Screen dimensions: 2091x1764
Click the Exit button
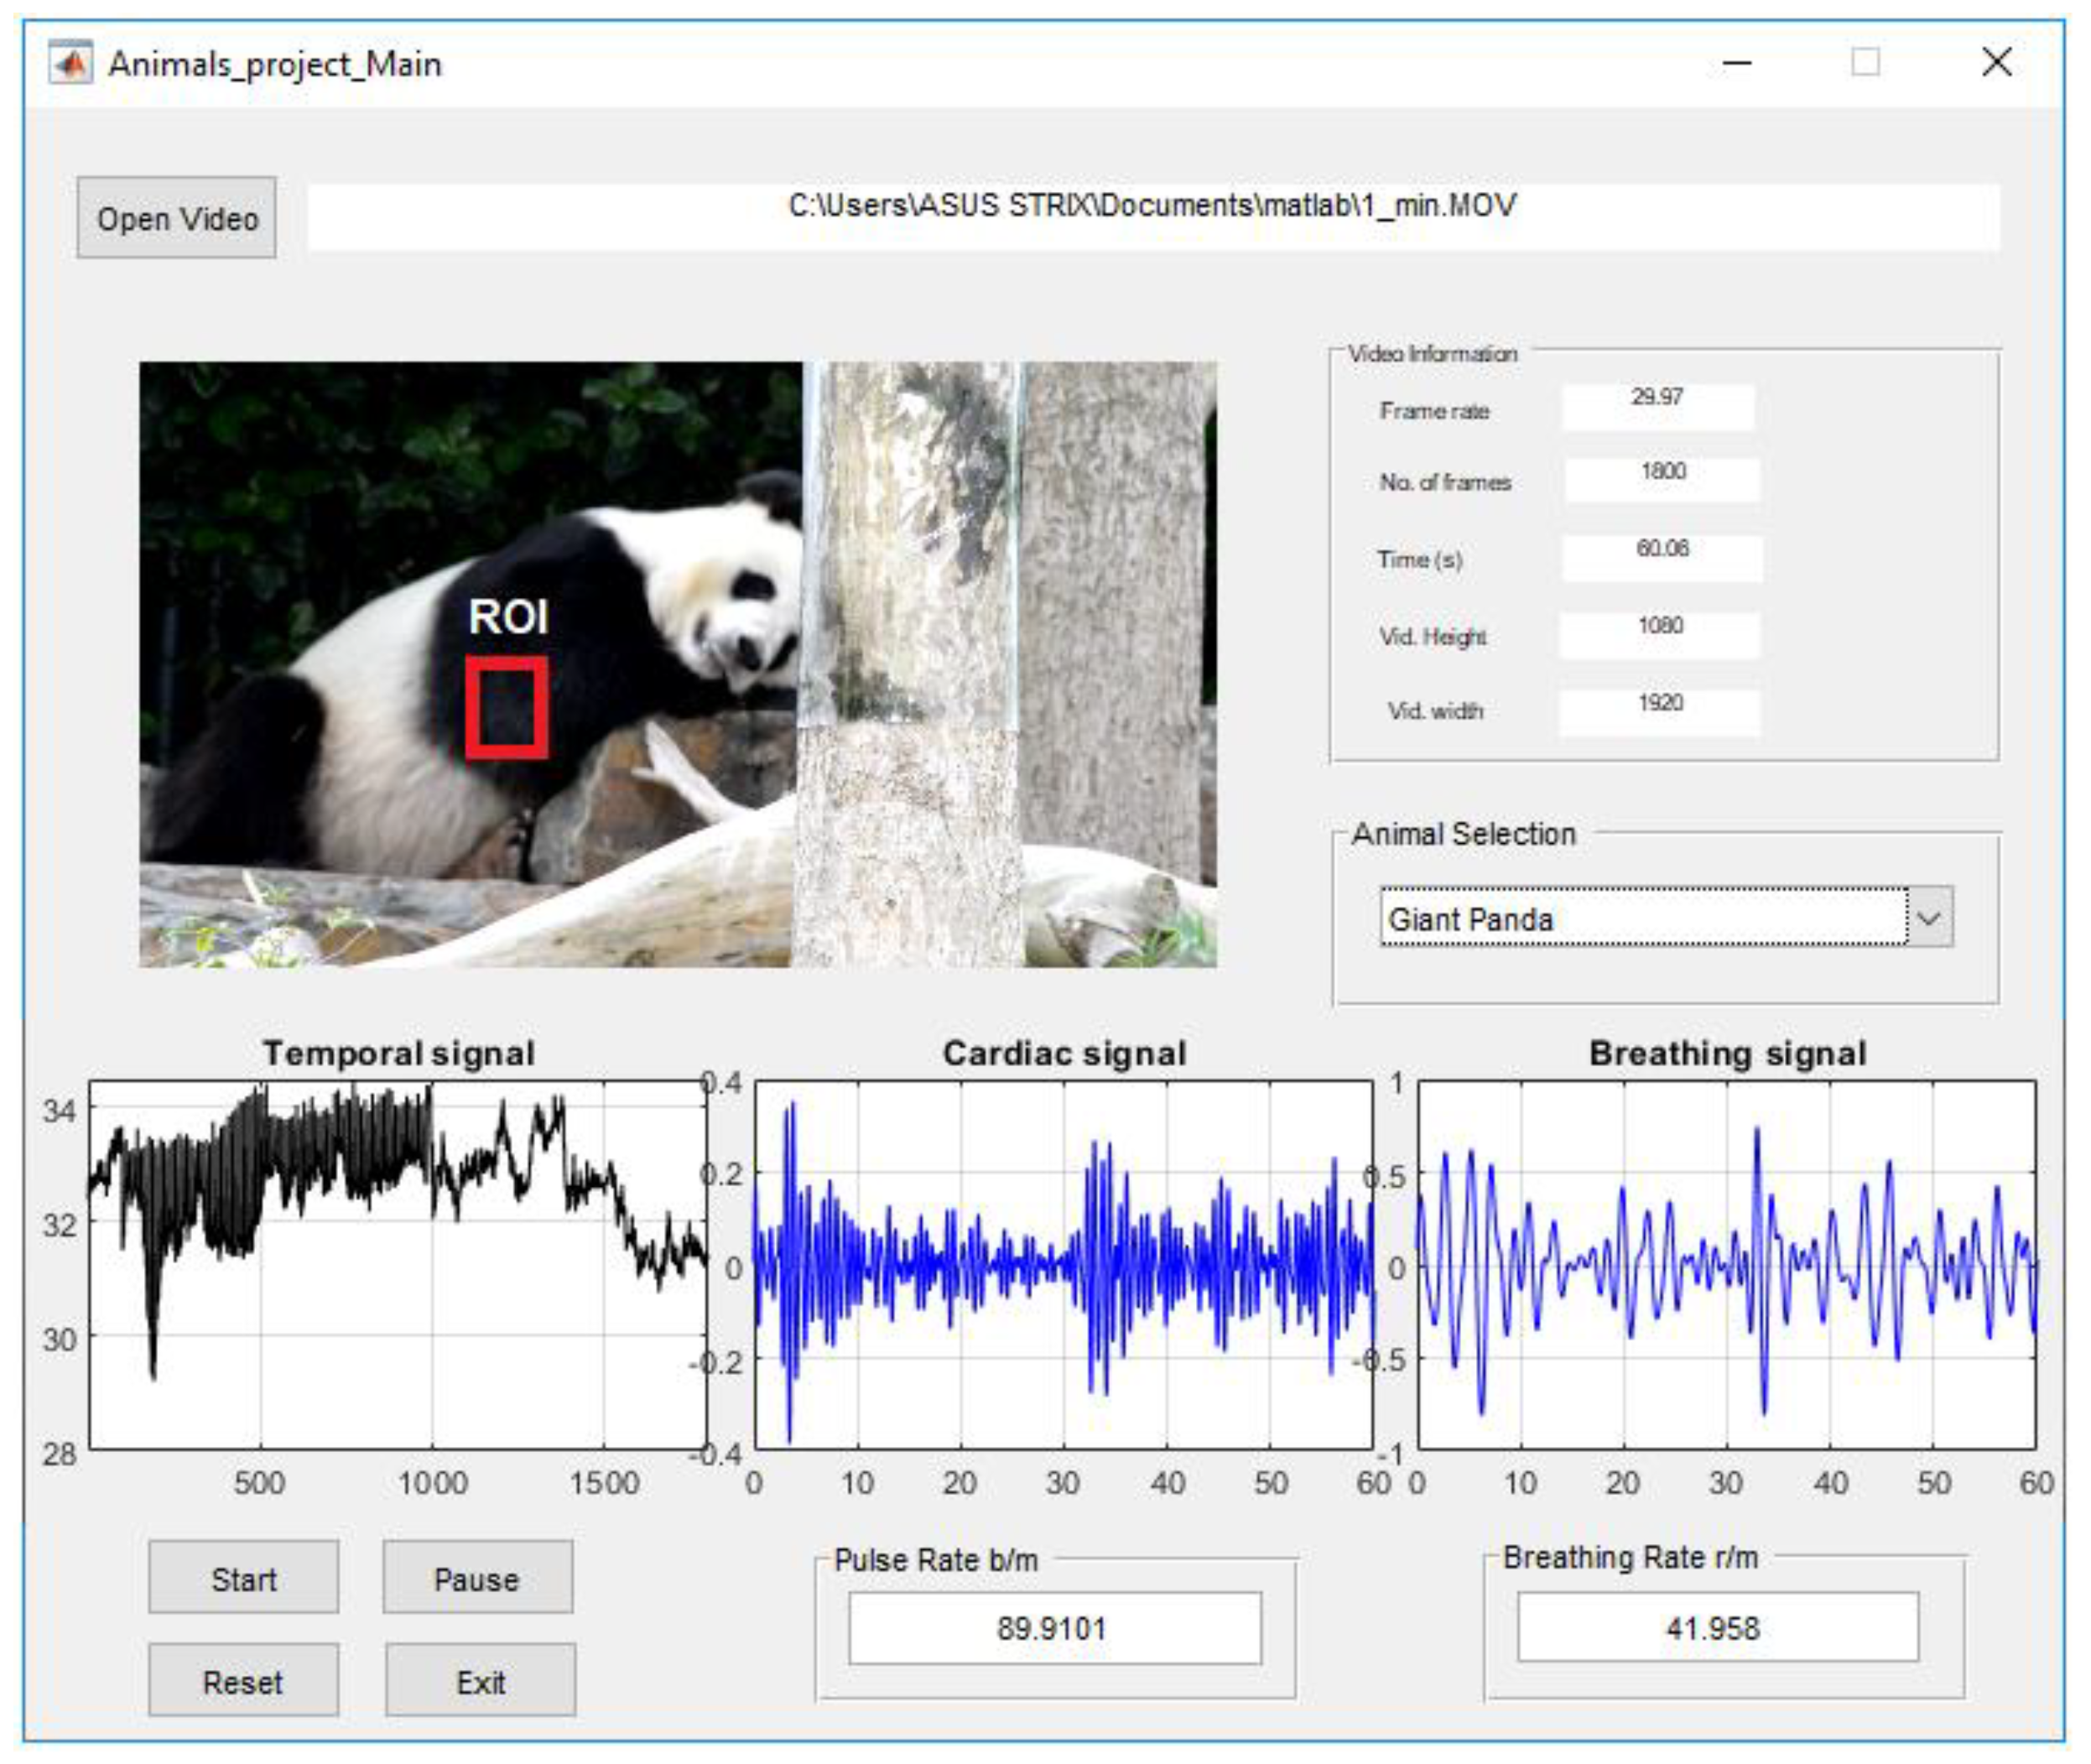(x=480, y=1682)
